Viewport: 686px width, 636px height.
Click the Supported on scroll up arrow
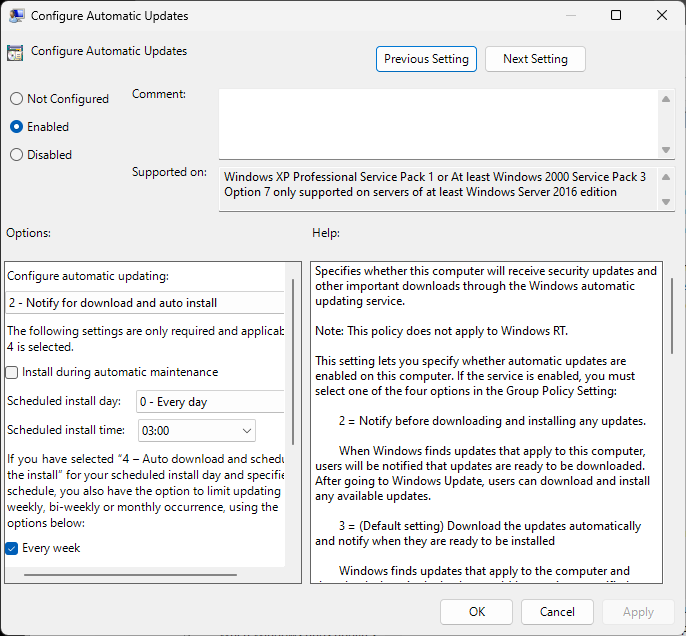666,175
